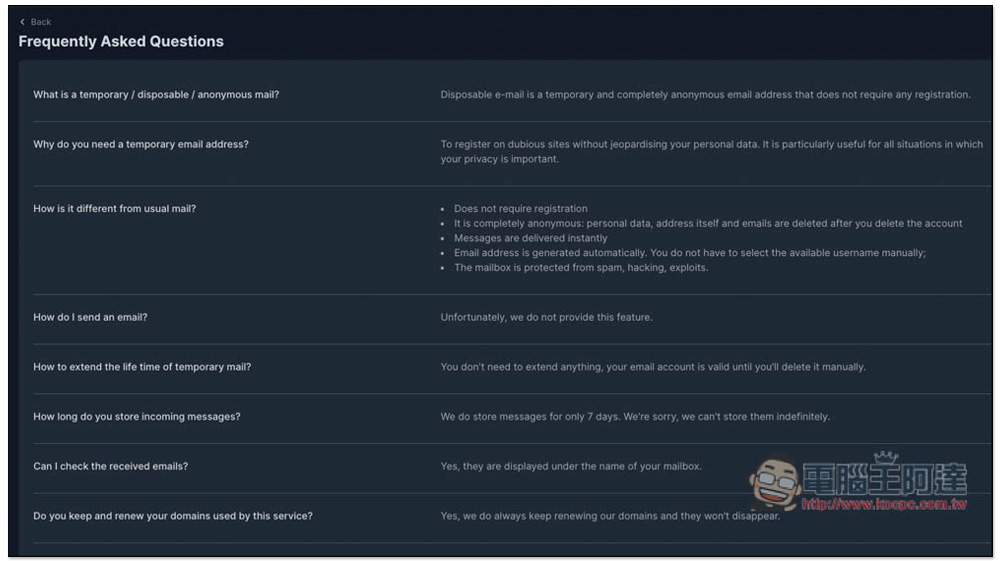This screenshot has height=563, width=1000.
Task: Click the cartoon face watermark logo
Action: click(775, 482)
